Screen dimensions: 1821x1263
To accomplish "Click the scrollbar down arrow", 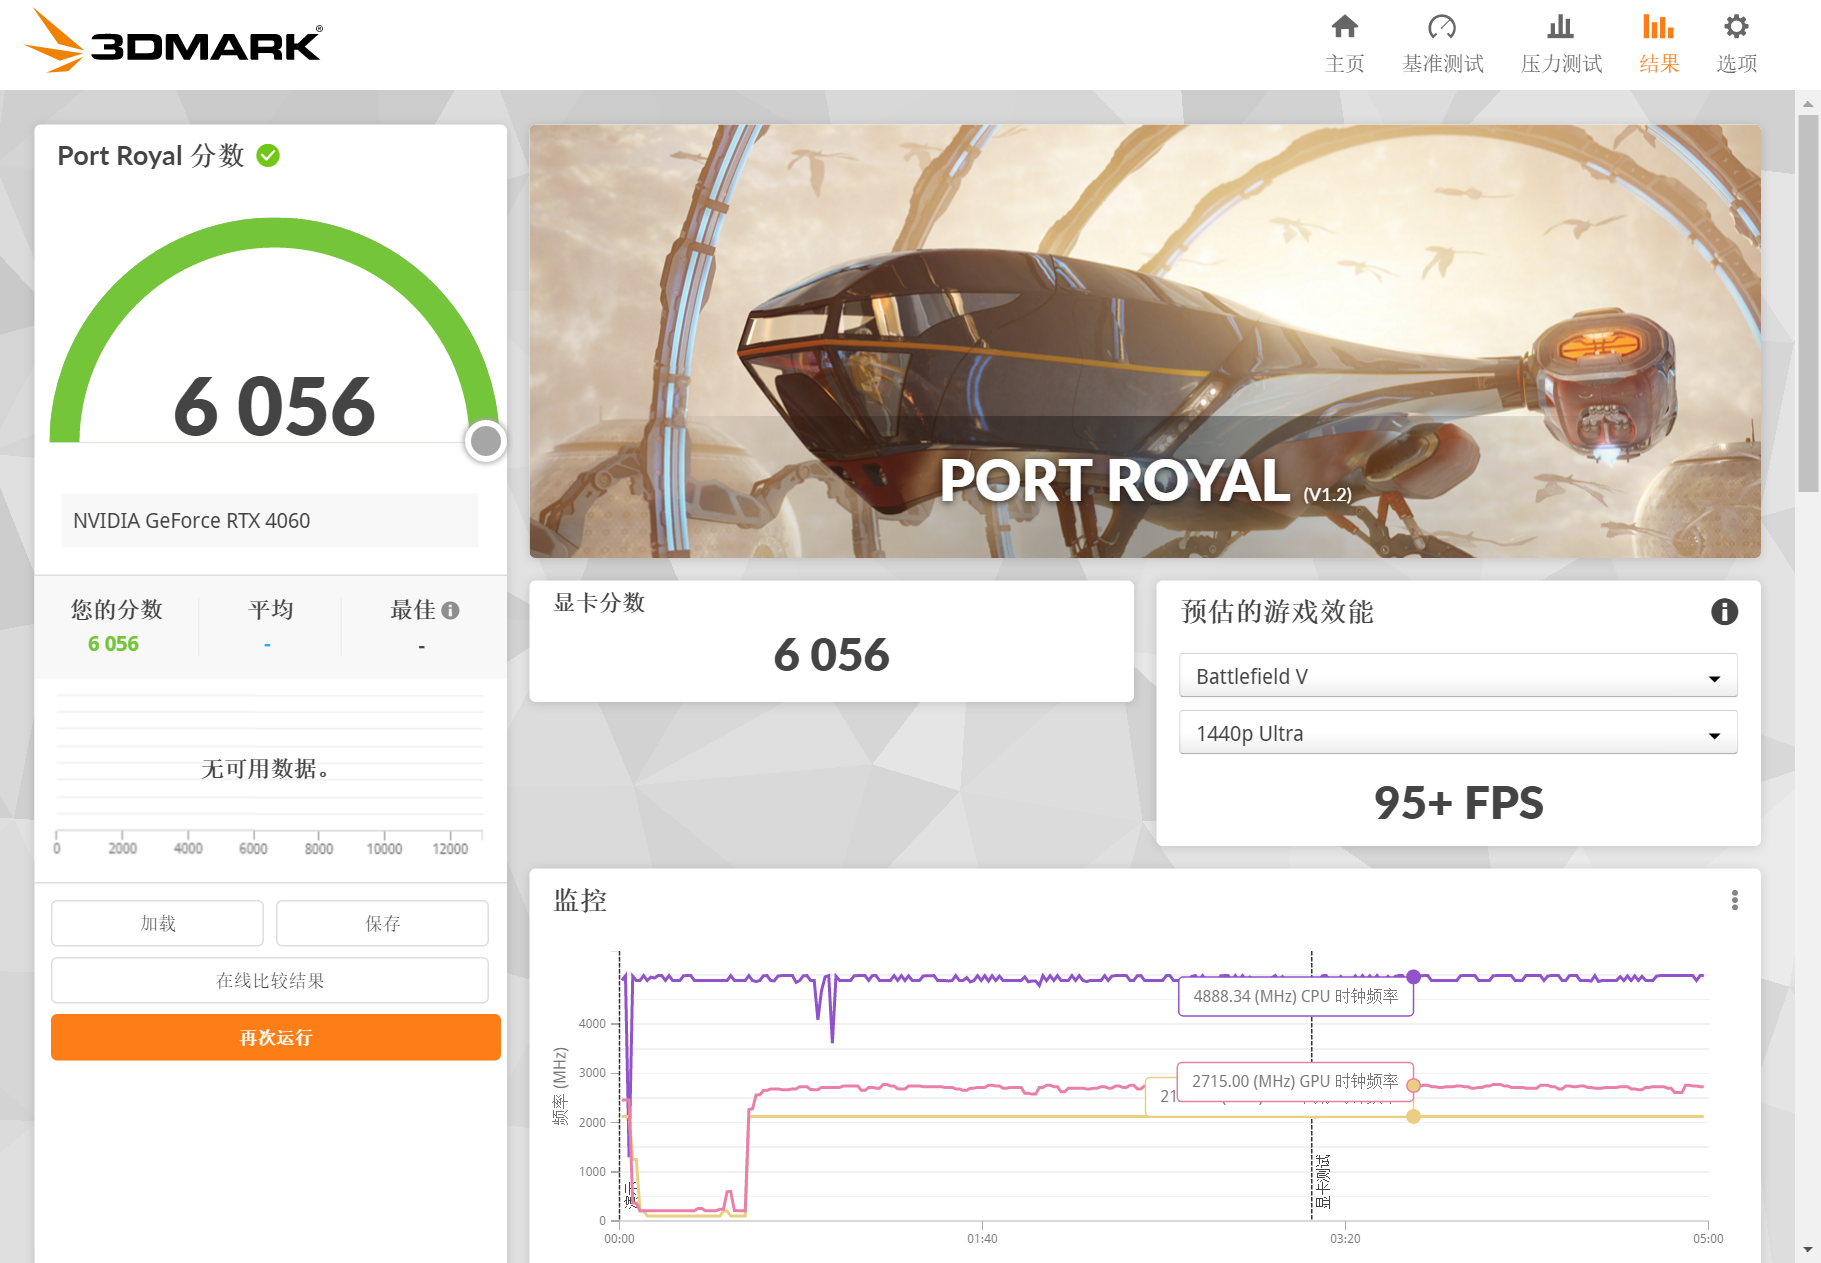I will (x=1807, y=1249).
